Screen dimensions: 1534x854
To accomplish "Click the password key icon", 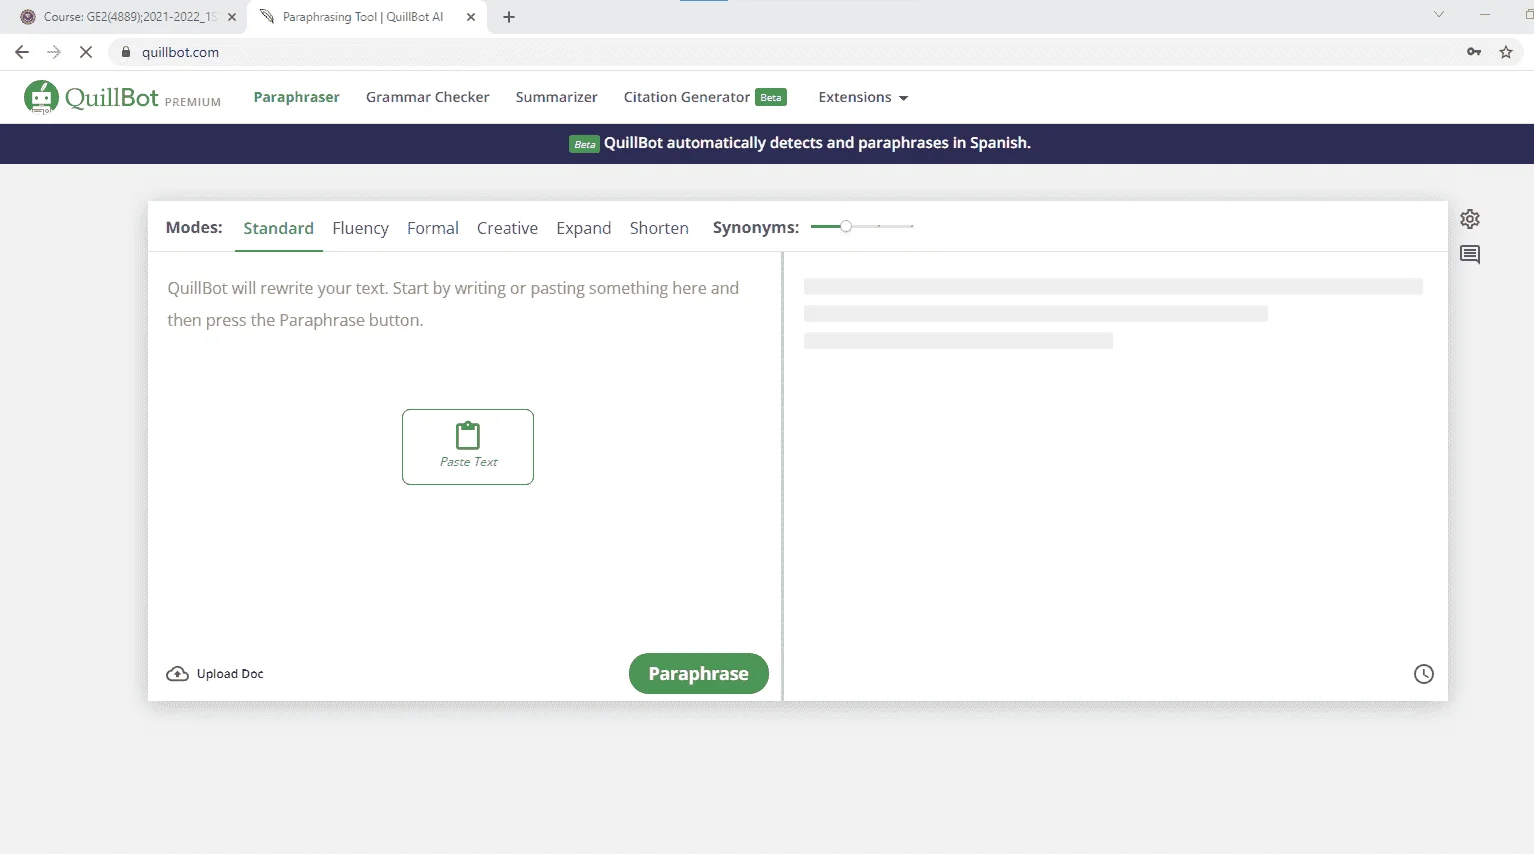I will point(1474,52).
